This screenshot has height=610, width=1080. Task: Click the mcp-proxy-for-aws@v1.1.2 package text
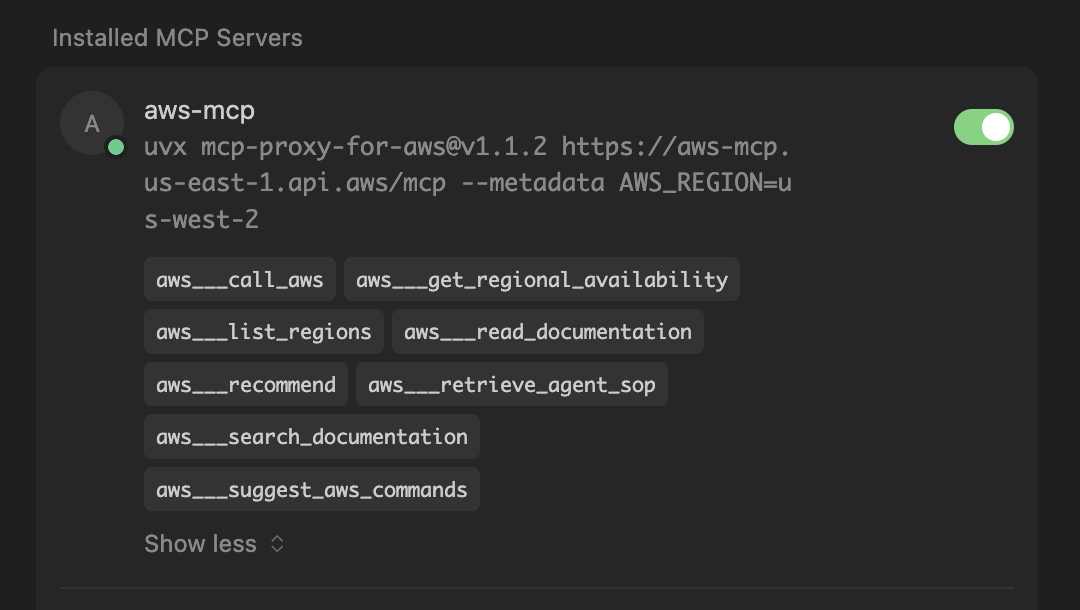374,148
